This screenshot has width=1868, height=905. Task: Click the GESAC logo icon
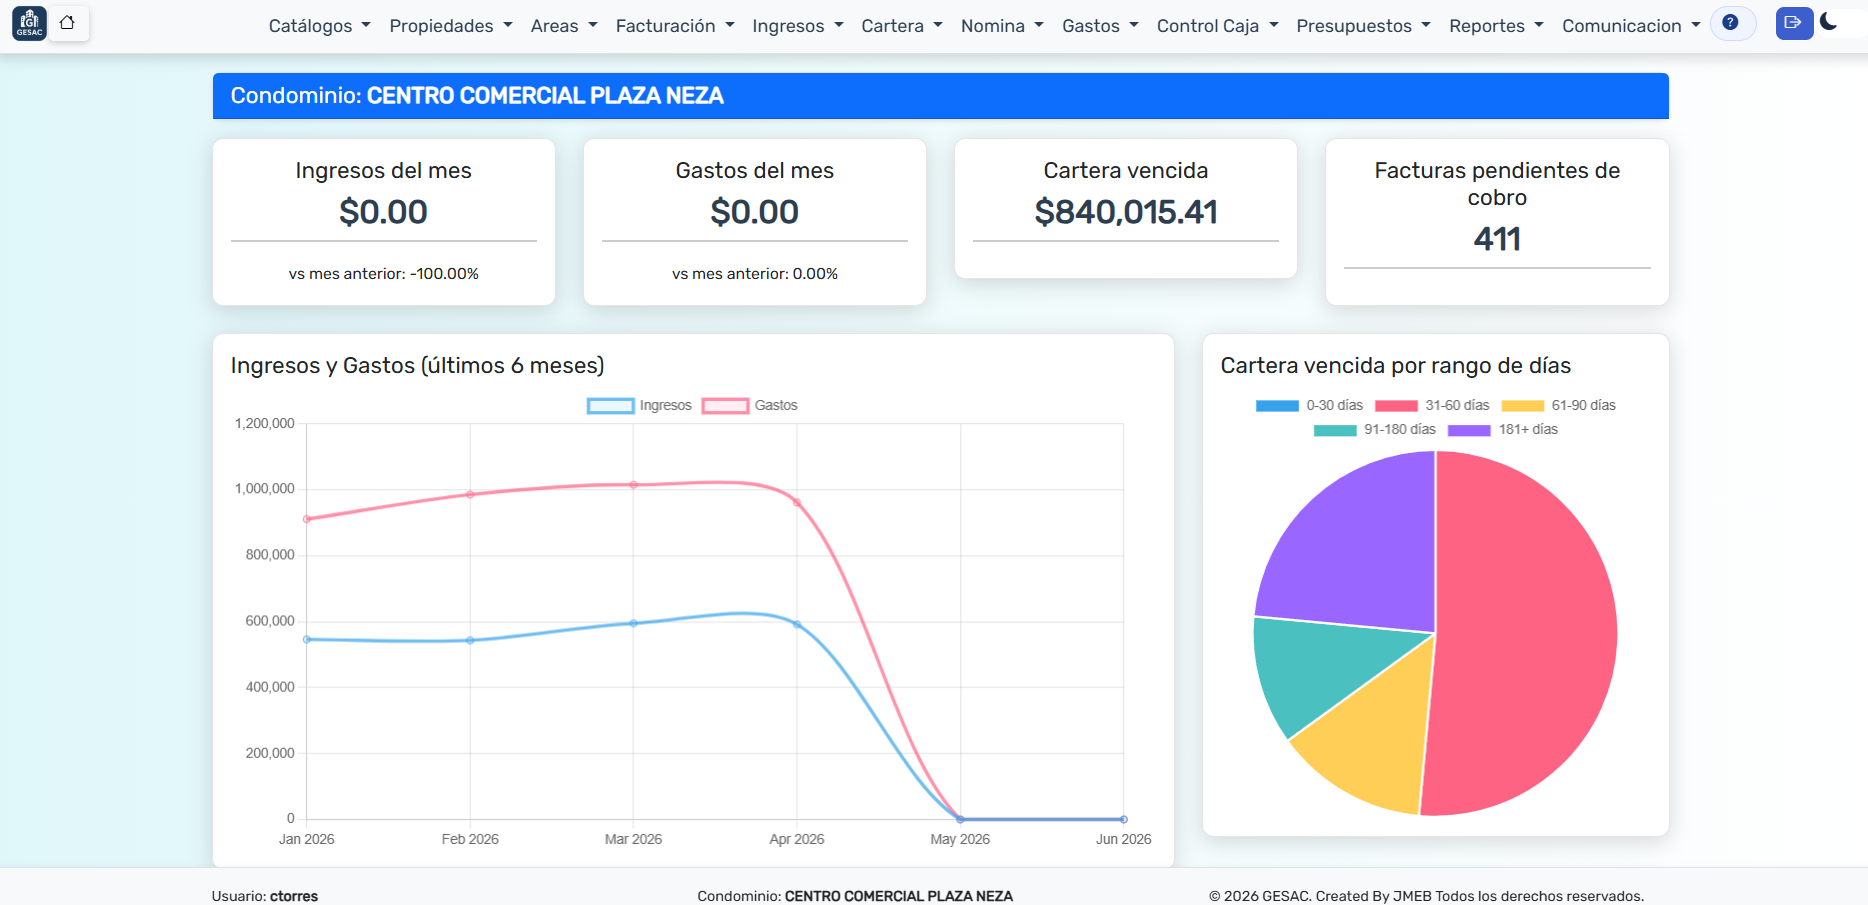point(29,23)
